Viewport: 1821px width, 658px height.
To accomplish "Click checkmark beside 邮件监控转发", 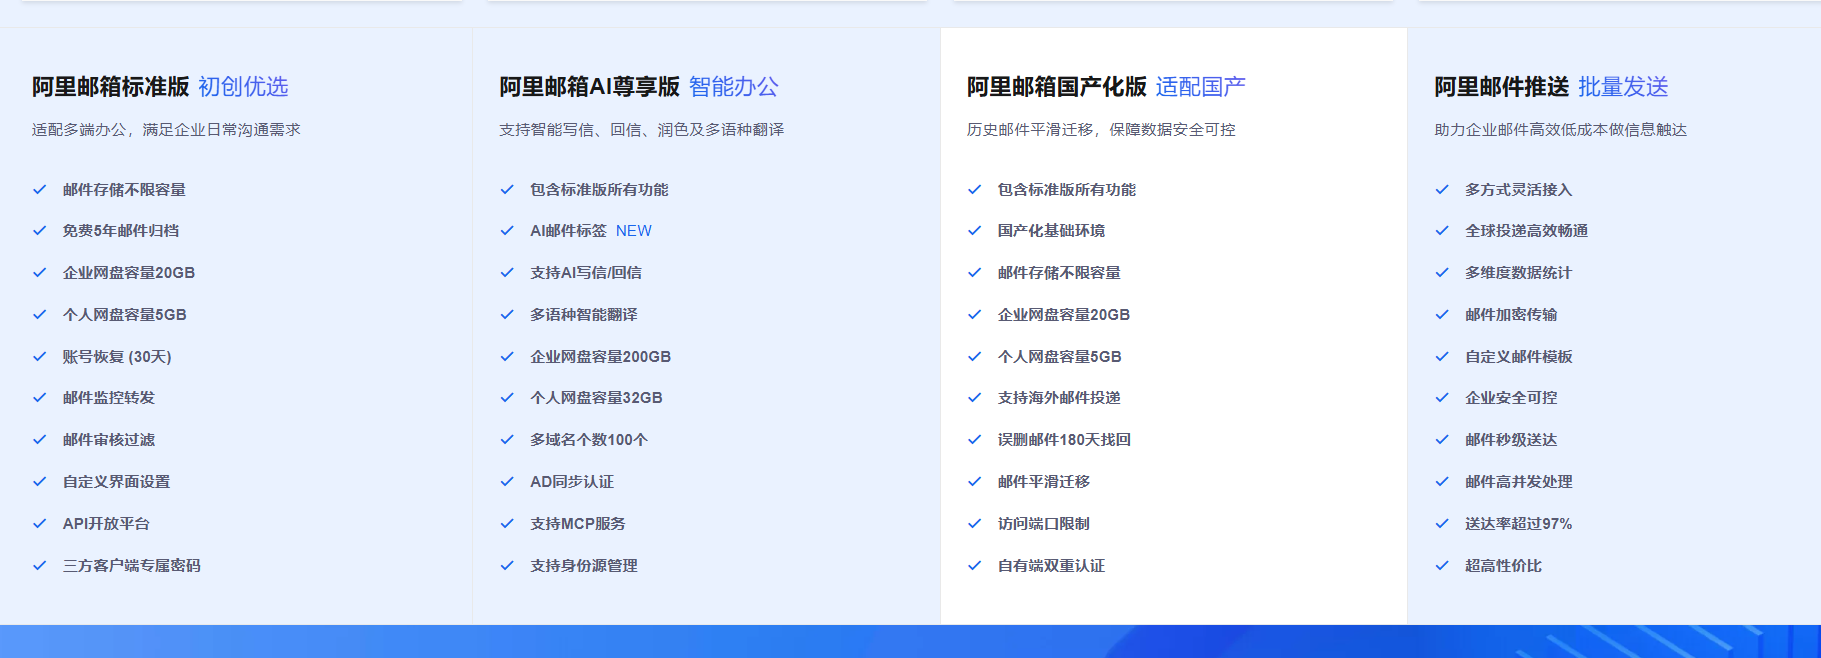I will [x=40, y=398].
